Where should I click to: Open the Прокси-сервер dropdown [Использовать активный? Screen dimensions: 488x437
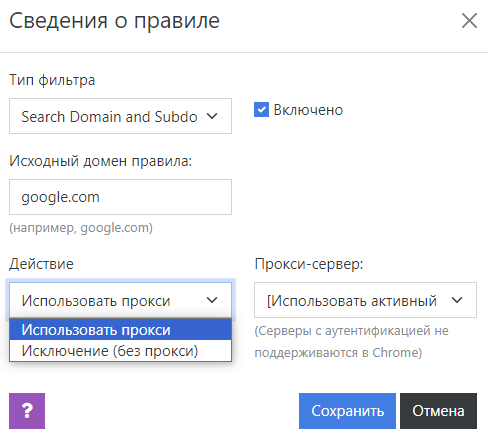[365, 300]
